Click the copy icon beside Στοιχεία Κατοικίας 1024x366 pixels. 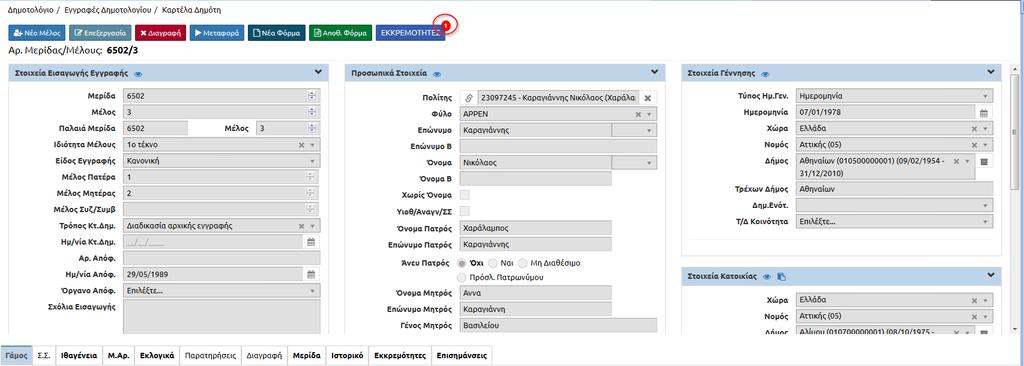tap(782, 277)
